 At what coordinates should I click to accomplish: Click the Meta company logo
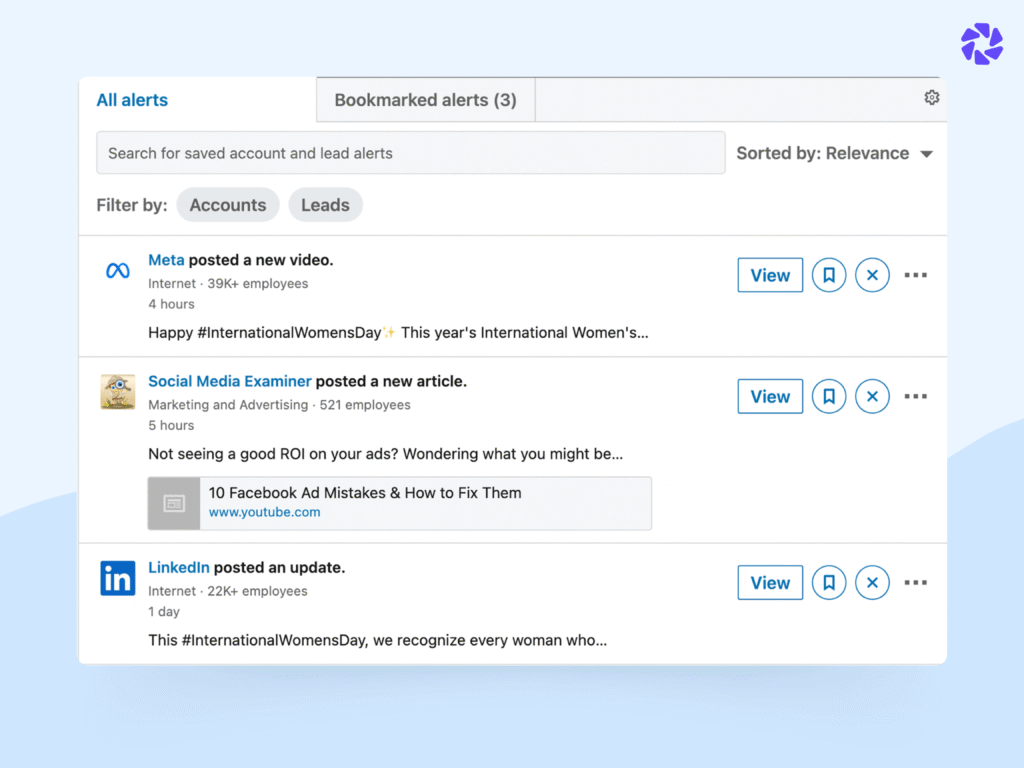tap(117, 271)
